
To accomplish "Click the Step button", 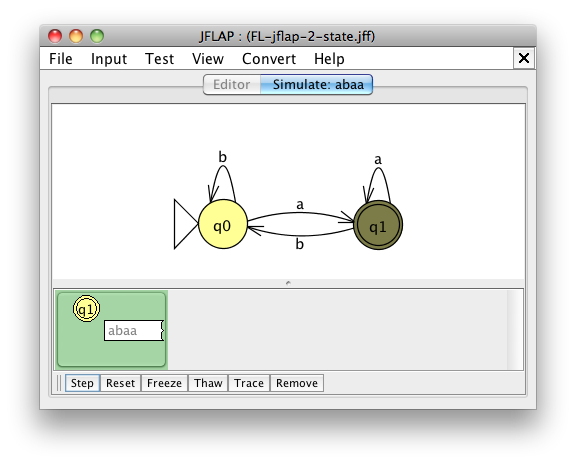I will [82, 383].
